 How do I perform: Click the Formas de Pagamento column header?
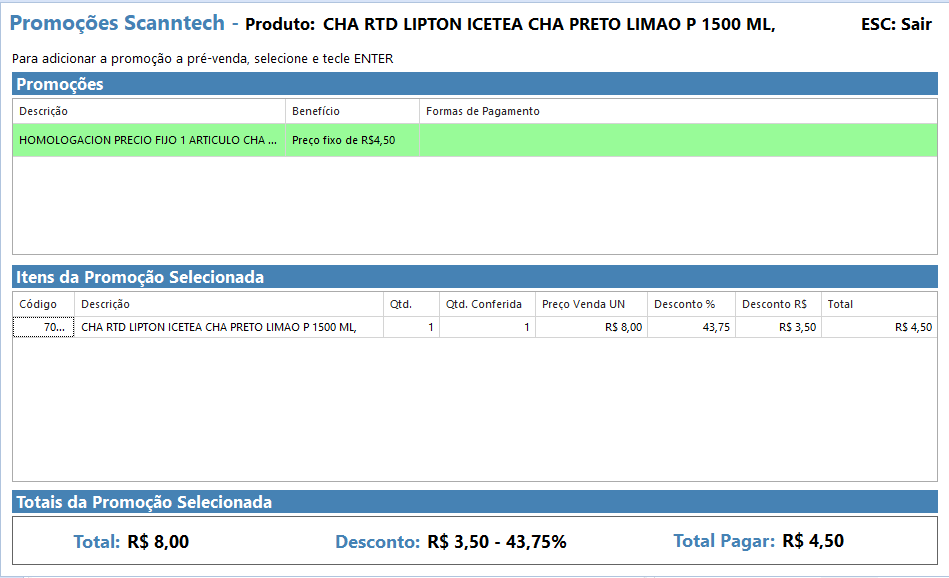tap(482, 111)
